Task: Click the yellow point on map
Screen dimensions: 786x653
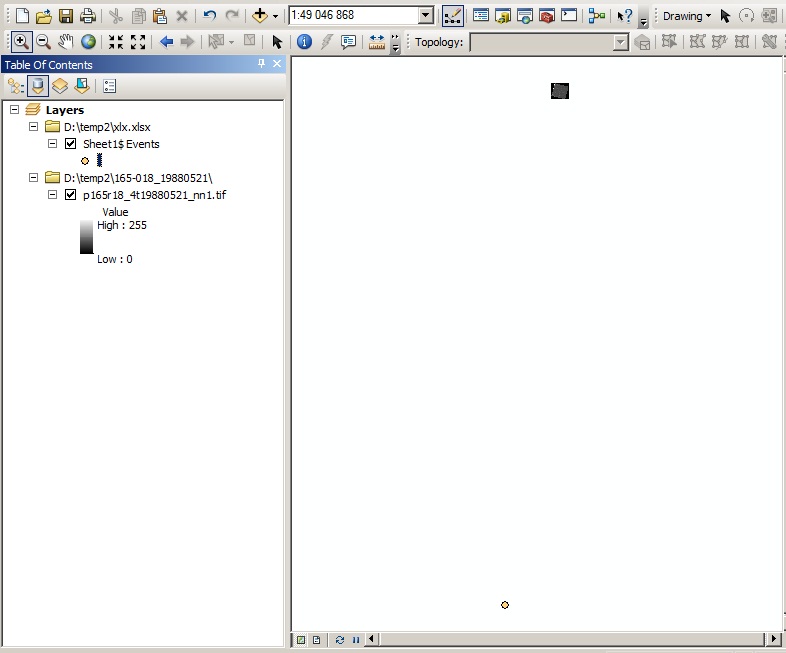Action: (x=505, y=605)
